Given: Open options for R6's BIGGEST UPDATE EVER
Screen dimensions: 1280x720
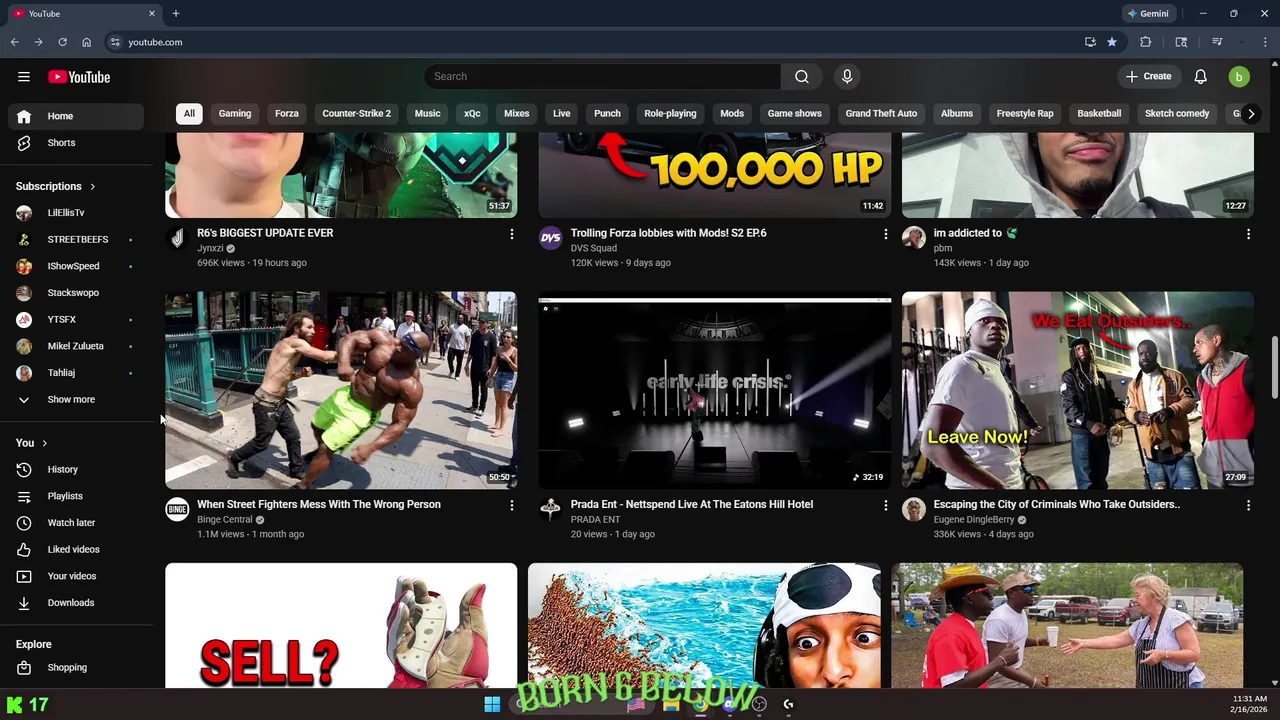Looking at the screenshot, I should coord(512,234).
